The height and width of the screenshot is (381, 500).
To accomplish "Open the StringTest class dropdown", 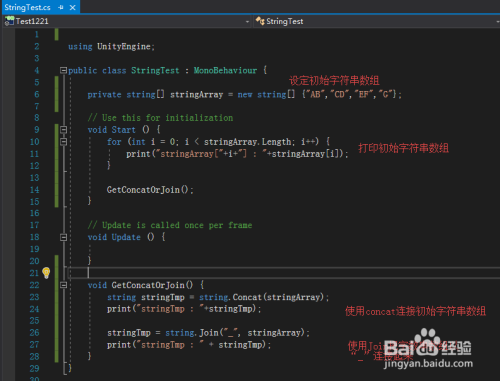I will [x=498, y=22].
